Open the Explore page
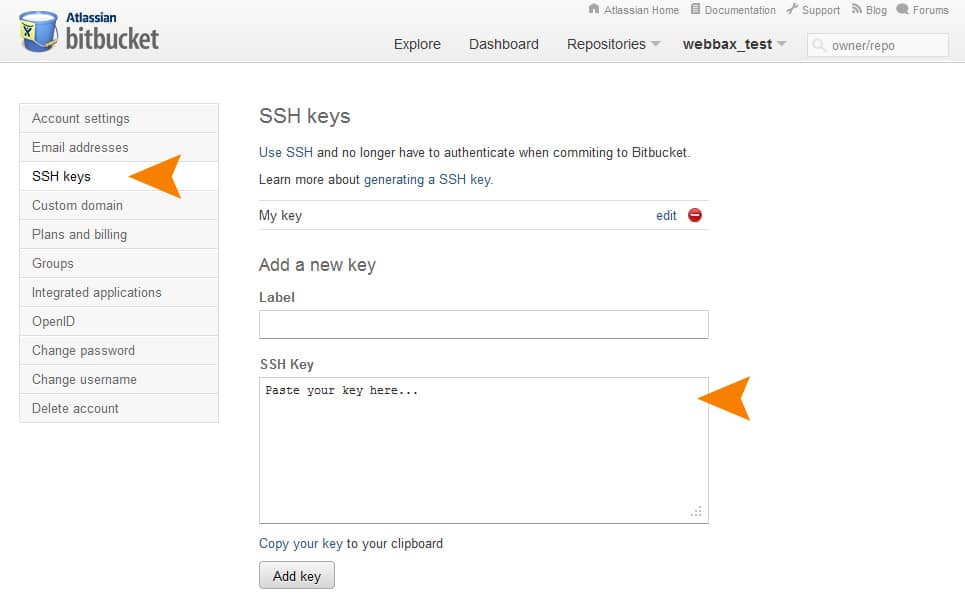The width and height of the screenshot is (965, 615). click(417, 44)
